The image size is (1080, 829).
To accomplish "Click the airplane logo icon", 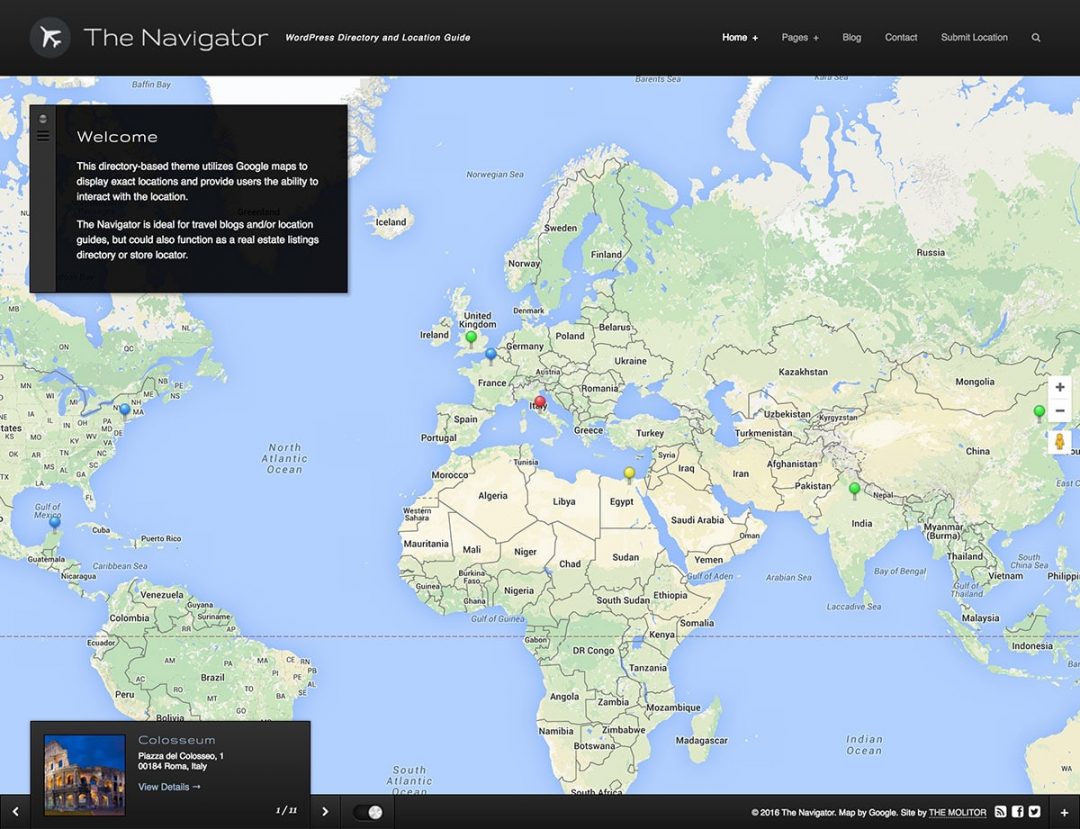I will 50,38.
